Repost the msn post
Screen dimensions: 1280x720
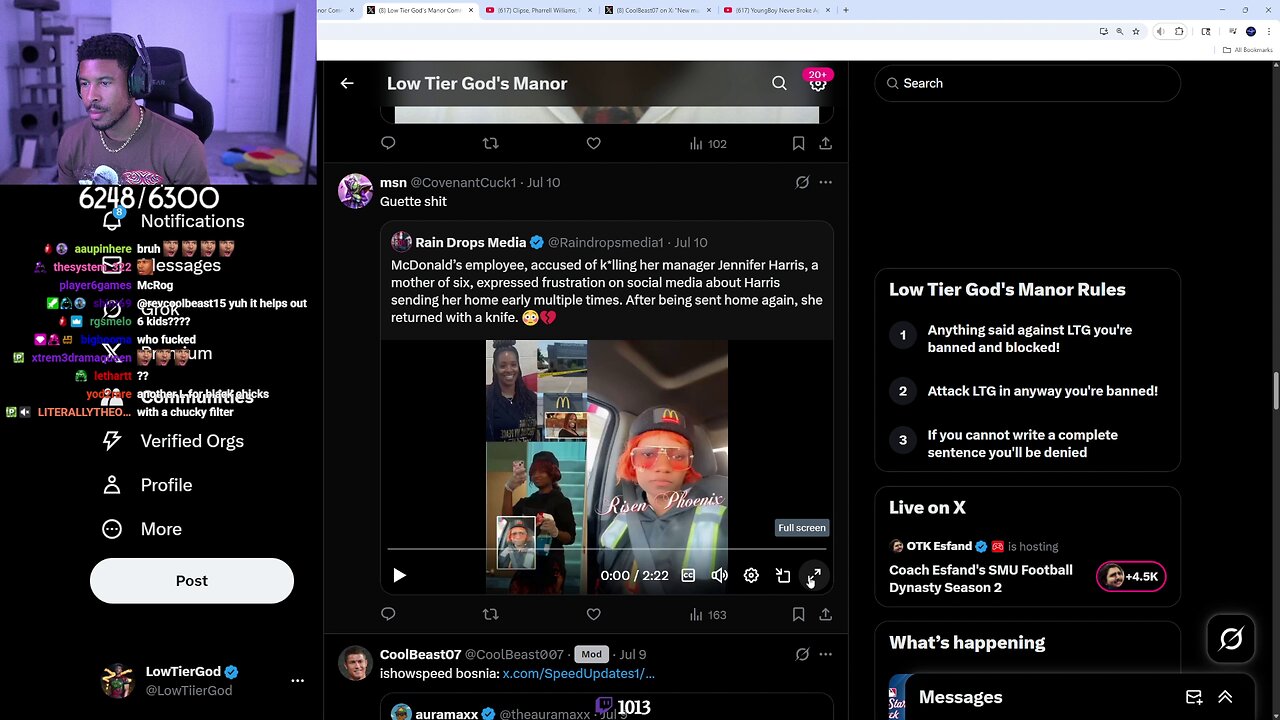[x=490, y=614]
